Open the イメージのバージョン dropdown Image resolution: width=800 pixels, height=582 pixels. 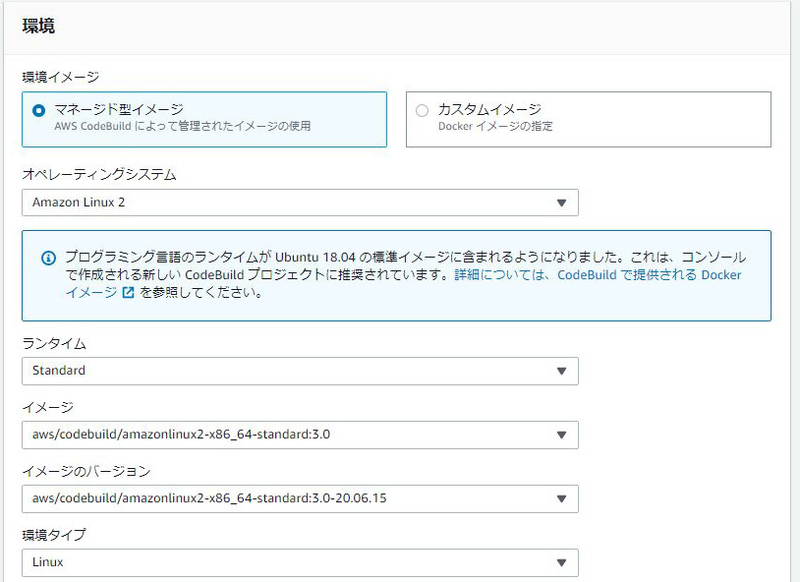[x=300, y=498]
